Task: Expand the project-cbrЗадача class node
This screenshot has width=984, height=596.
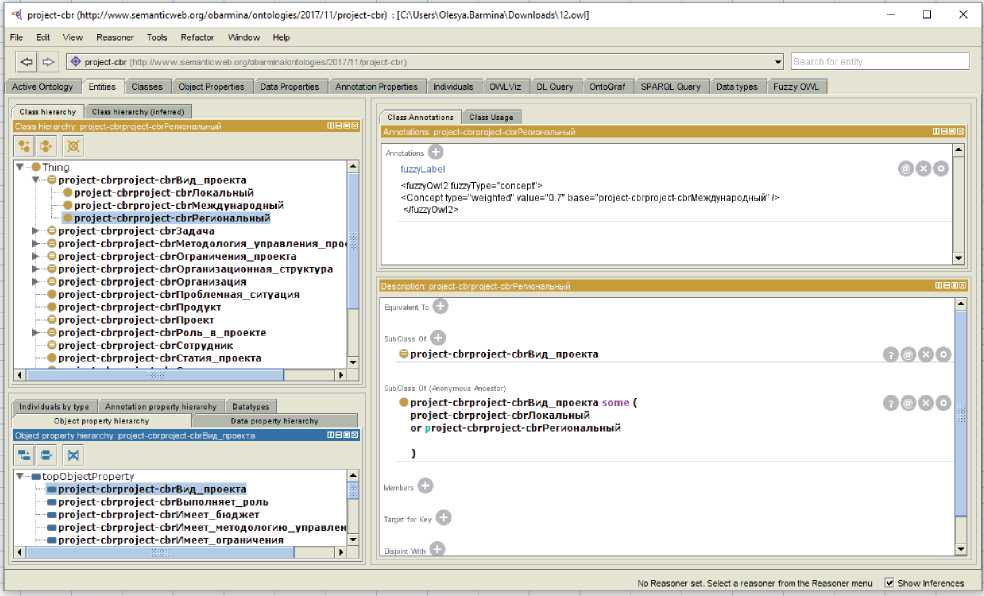Action: (x=37, y=231)
